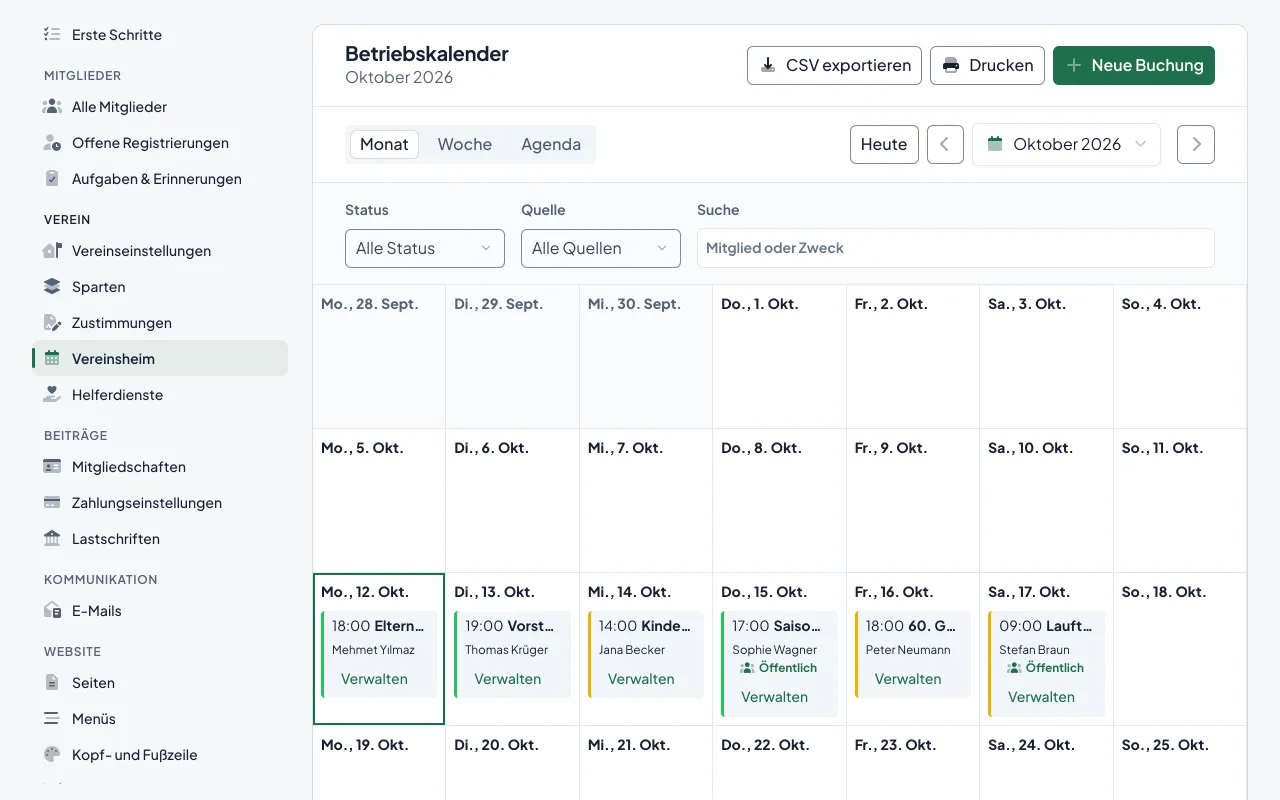1280x800 pixels.
Task: Click Verwalten for Sophie Wagner booking
Action: pos(775,697)
